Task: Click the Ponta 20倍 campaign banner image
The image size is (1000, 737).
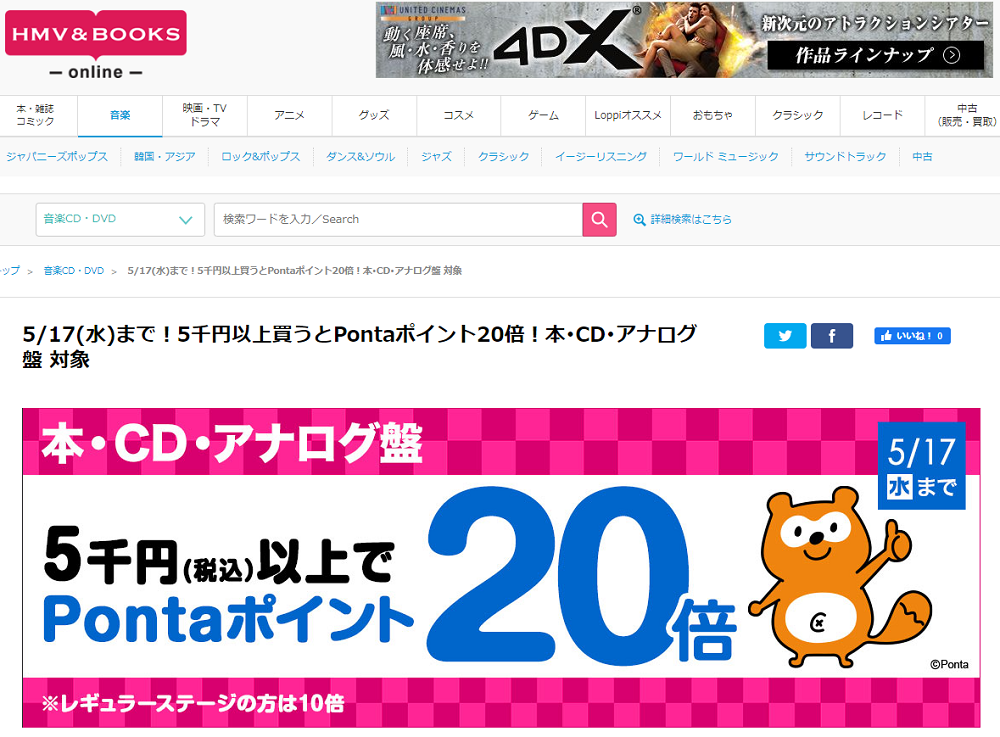Action: click(x=501, y=567)
